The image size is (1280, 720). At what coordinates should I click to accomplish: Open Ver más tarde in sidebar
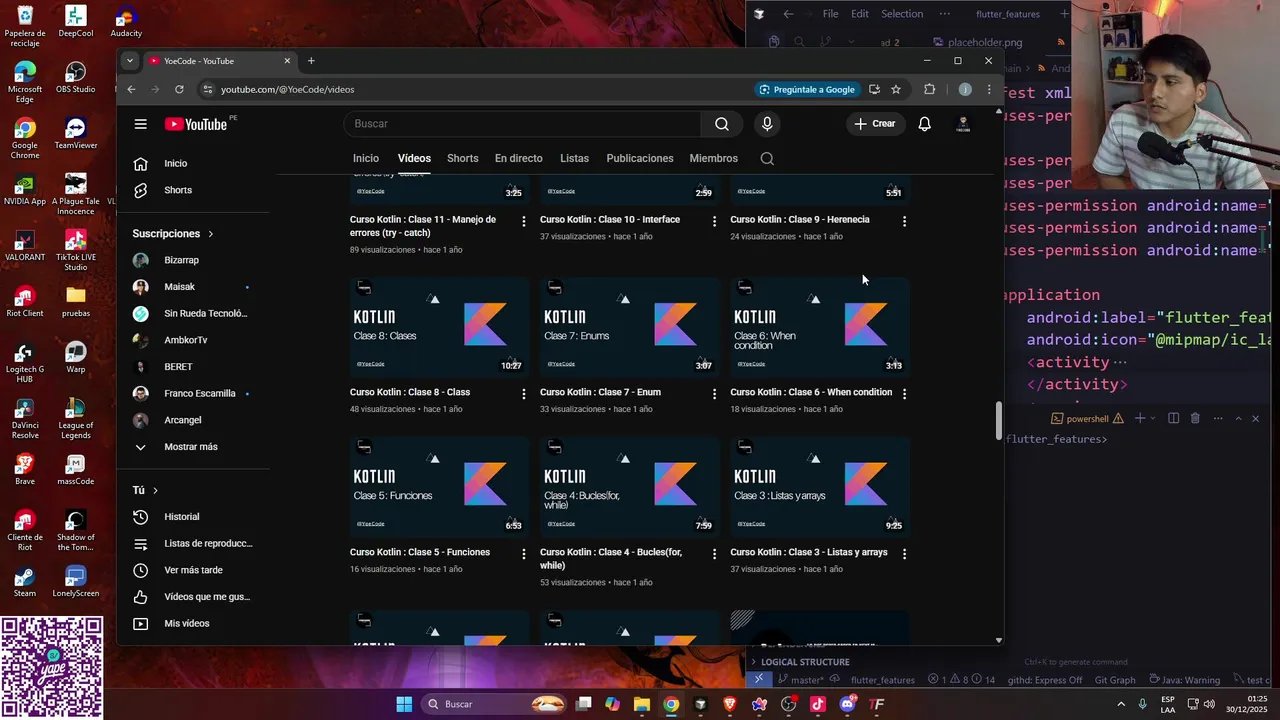pyautogui.click(x=193, y=570)
